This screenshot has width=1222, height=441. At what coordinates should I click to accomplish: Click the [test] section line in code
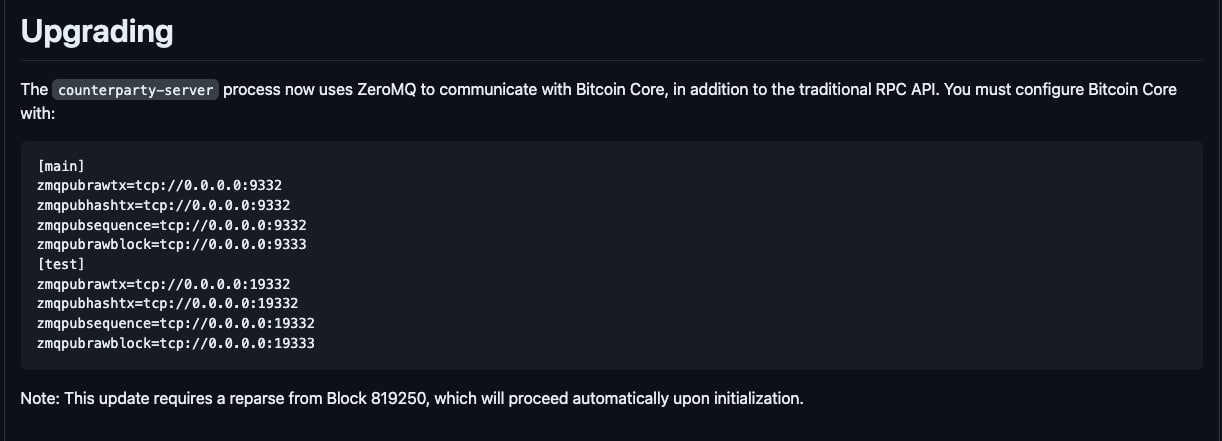click(60, 264)
